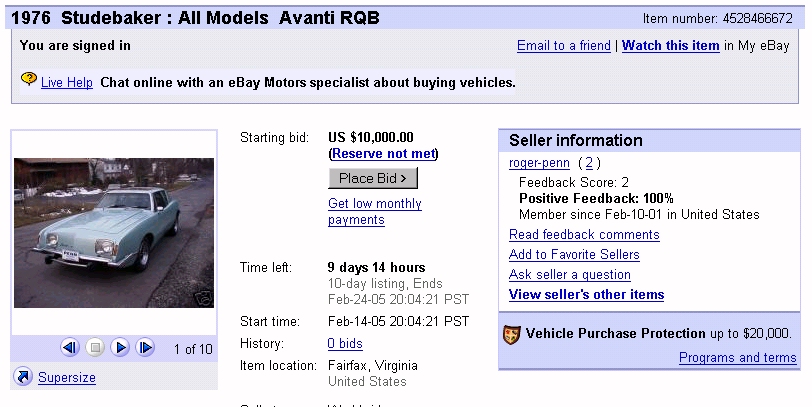This screenshot has width=812, height=407.
Task: Watch this item in My eBay
Action: 670,46
